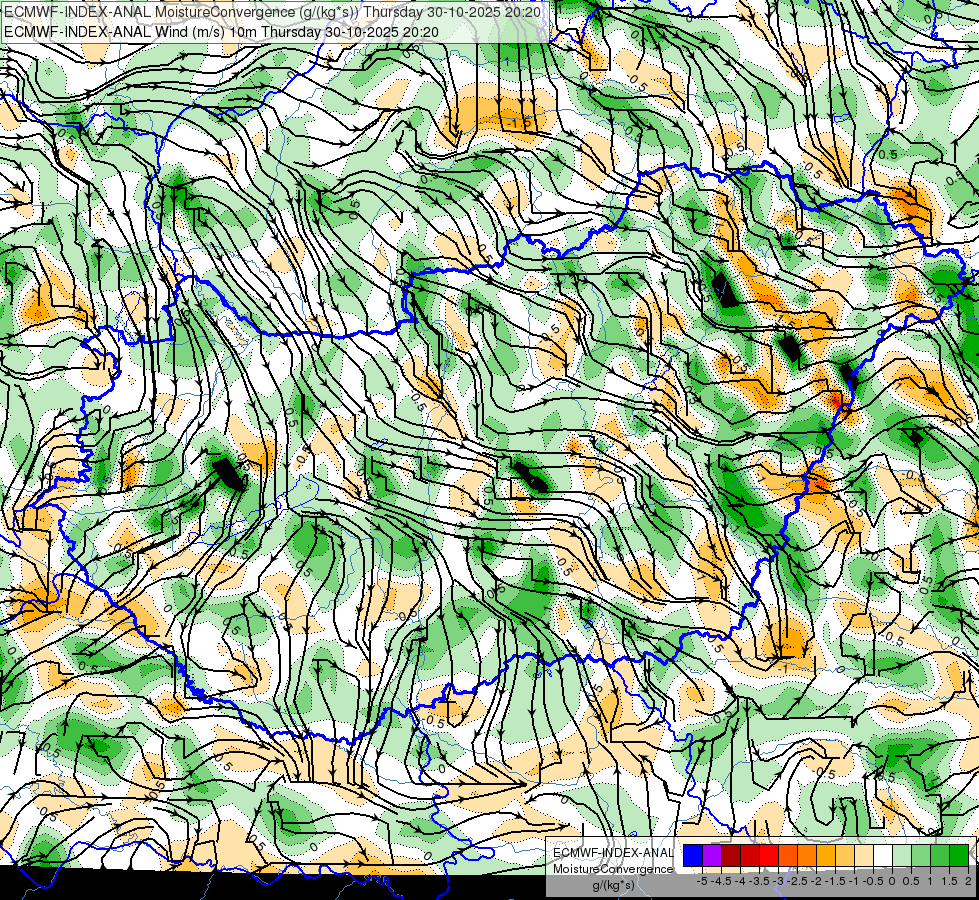Click the white legend swatch
This screenshot has width=979, height=900.
click(x=883, y=855)
